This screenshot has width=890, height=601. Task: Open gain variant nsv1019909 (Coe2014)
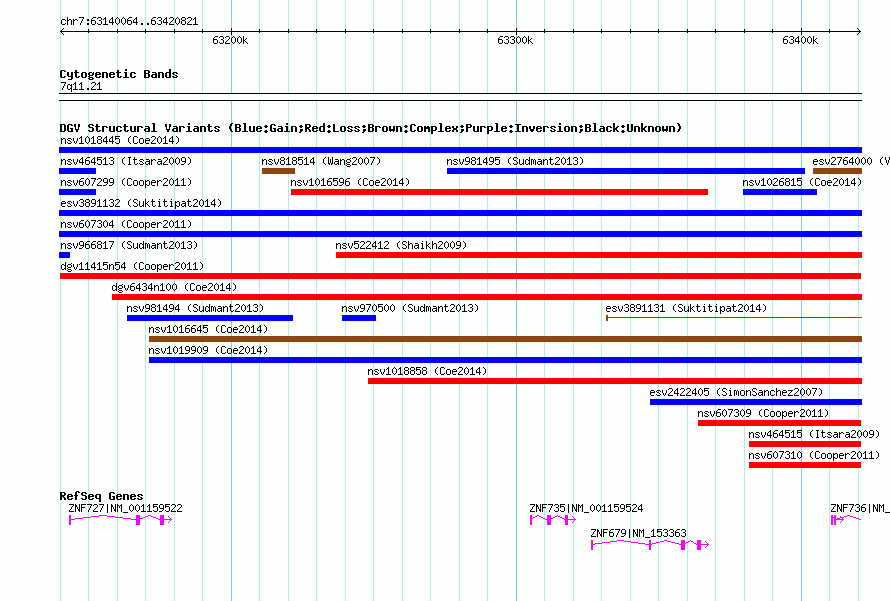505,360
